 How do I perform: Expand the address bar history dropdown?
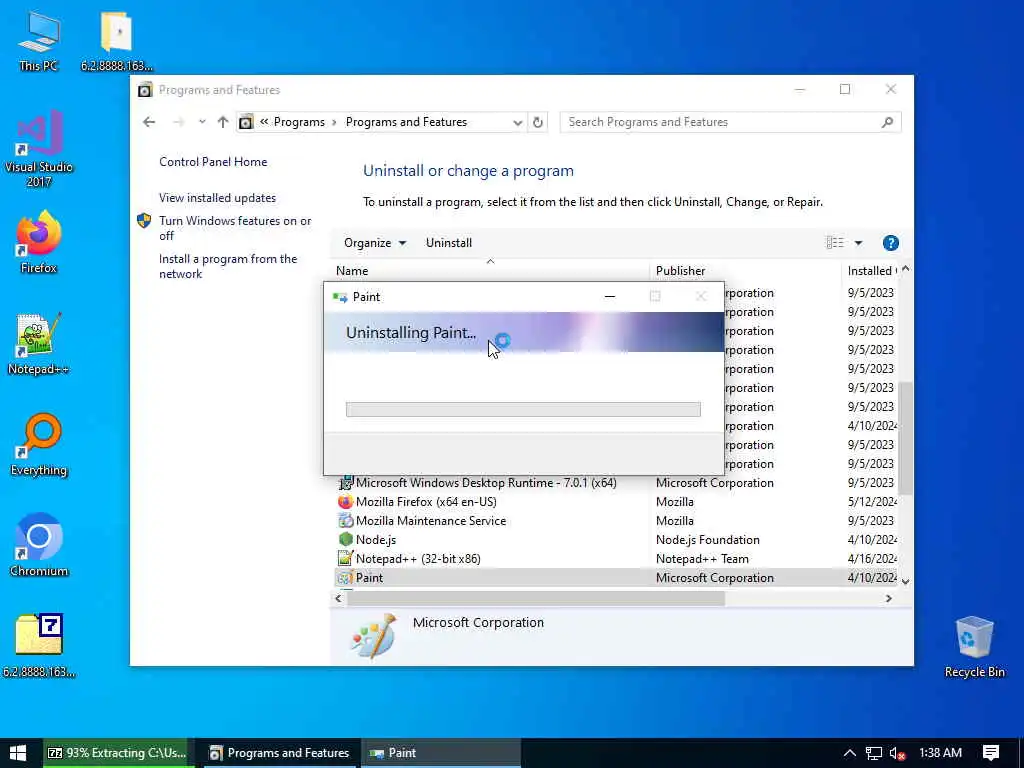[517, 122]
